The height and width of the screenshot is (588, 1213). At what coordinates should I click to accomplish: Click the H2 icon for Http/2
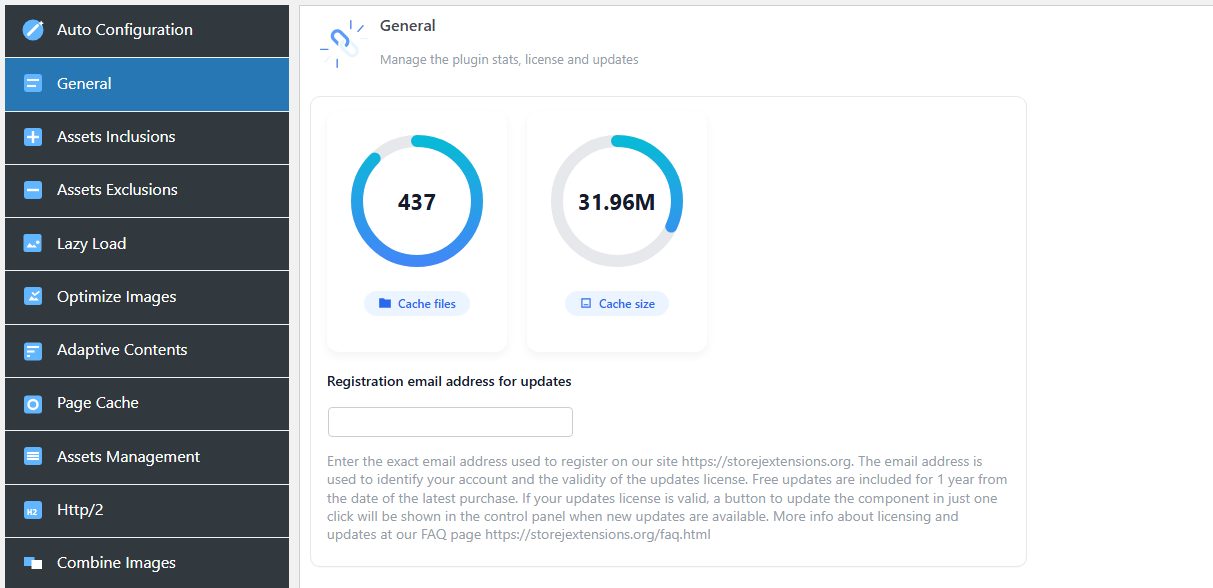pos(31,510)
